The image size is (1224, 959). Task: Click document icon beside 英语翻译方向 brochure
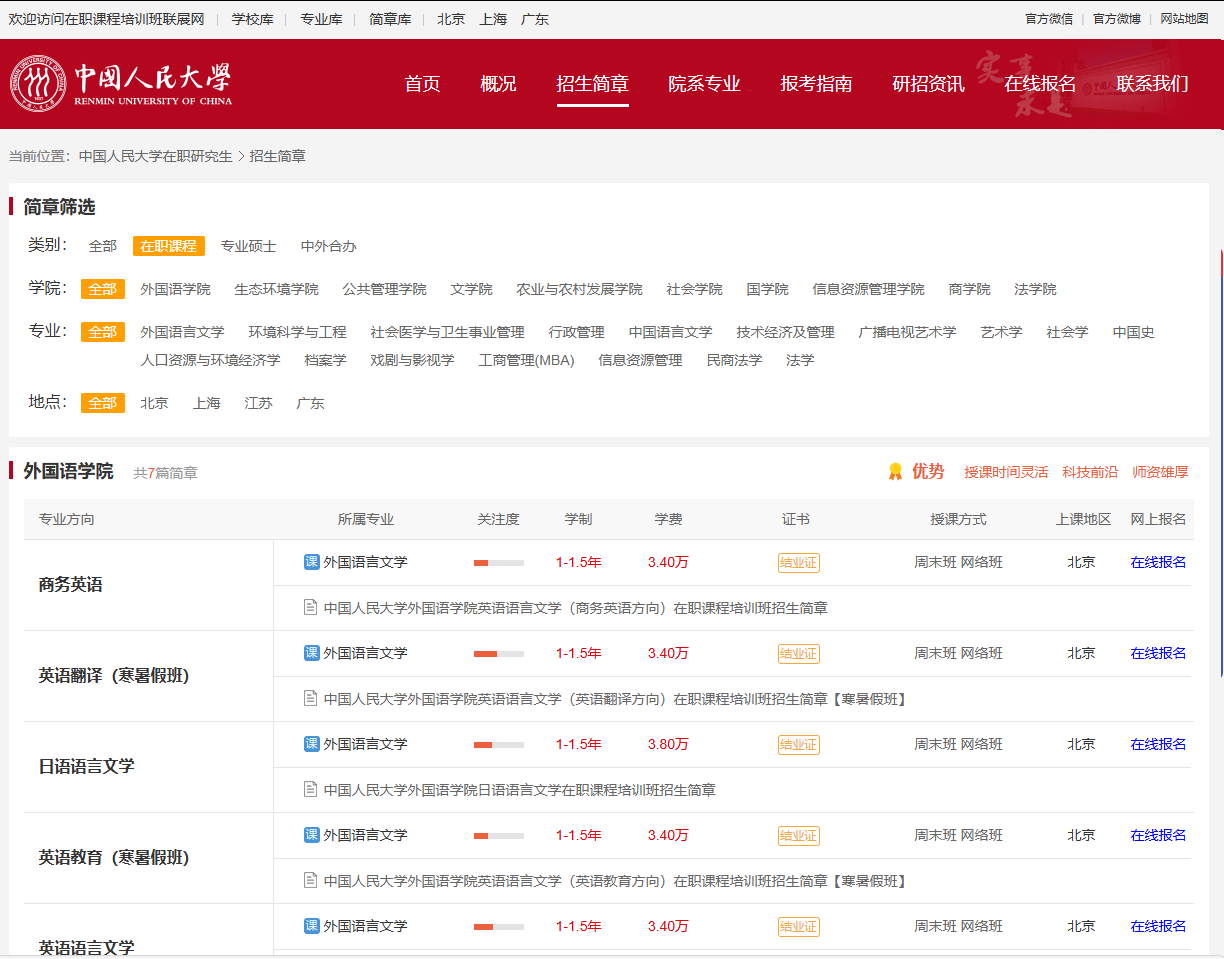tap(311, 698)
